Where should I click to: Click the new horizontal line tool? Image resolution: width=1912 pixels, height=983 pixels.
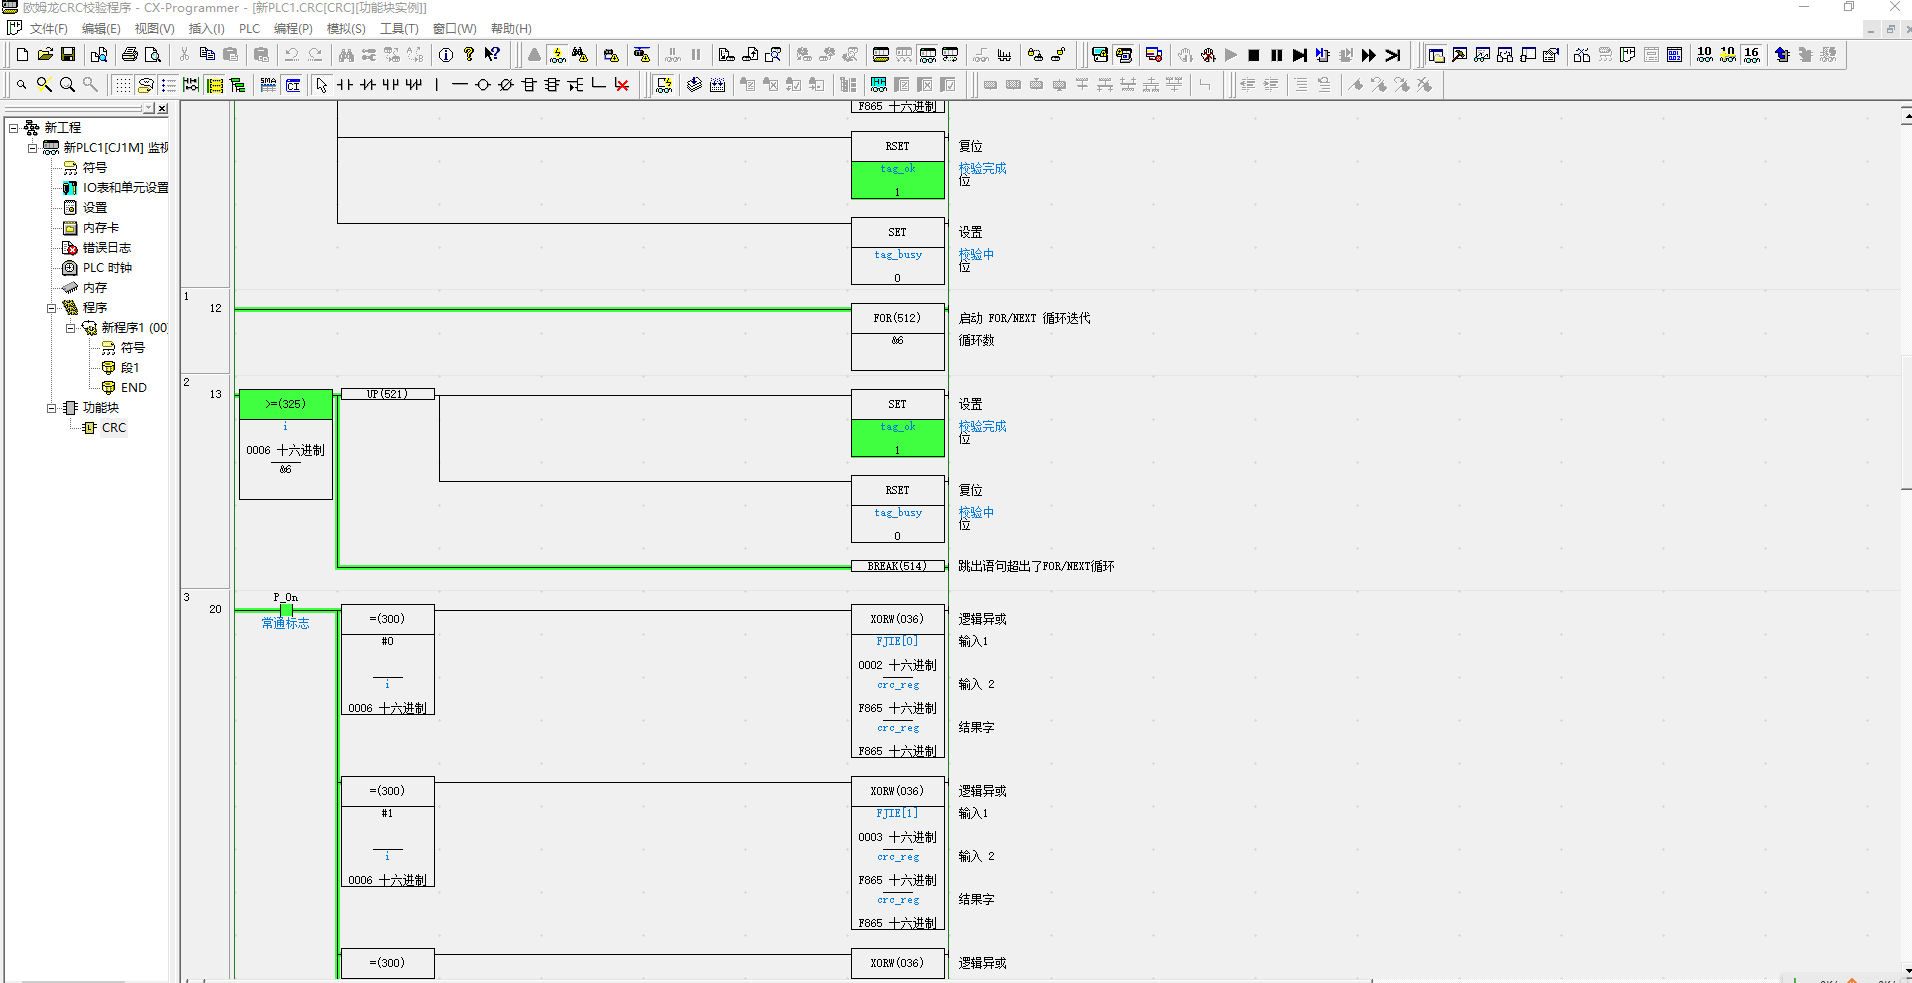pos(460,85)
